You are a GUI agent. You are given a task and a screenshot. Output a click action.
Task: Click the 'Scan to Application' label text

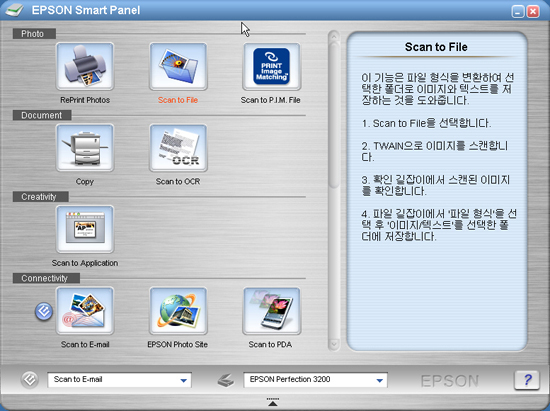(85, 263)
